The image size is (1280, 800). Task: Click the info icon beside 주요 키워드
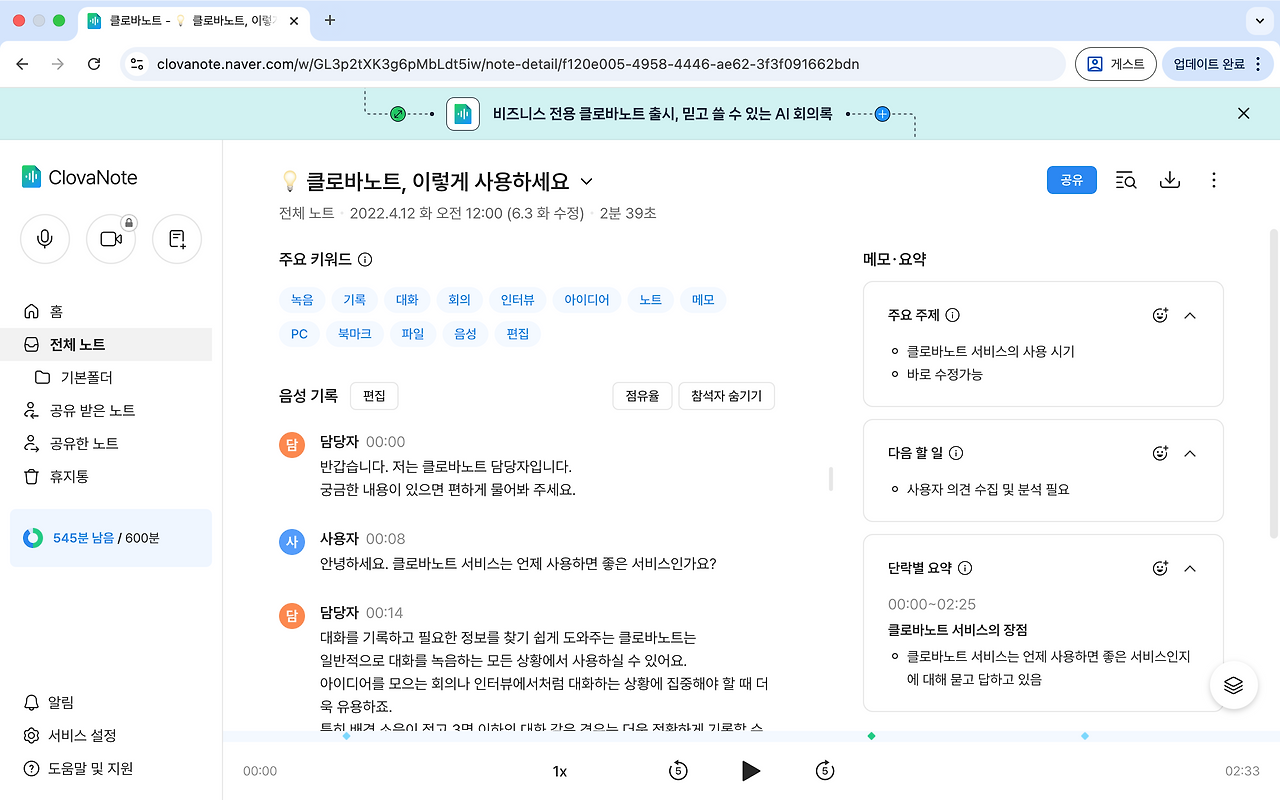pos(365,260)
